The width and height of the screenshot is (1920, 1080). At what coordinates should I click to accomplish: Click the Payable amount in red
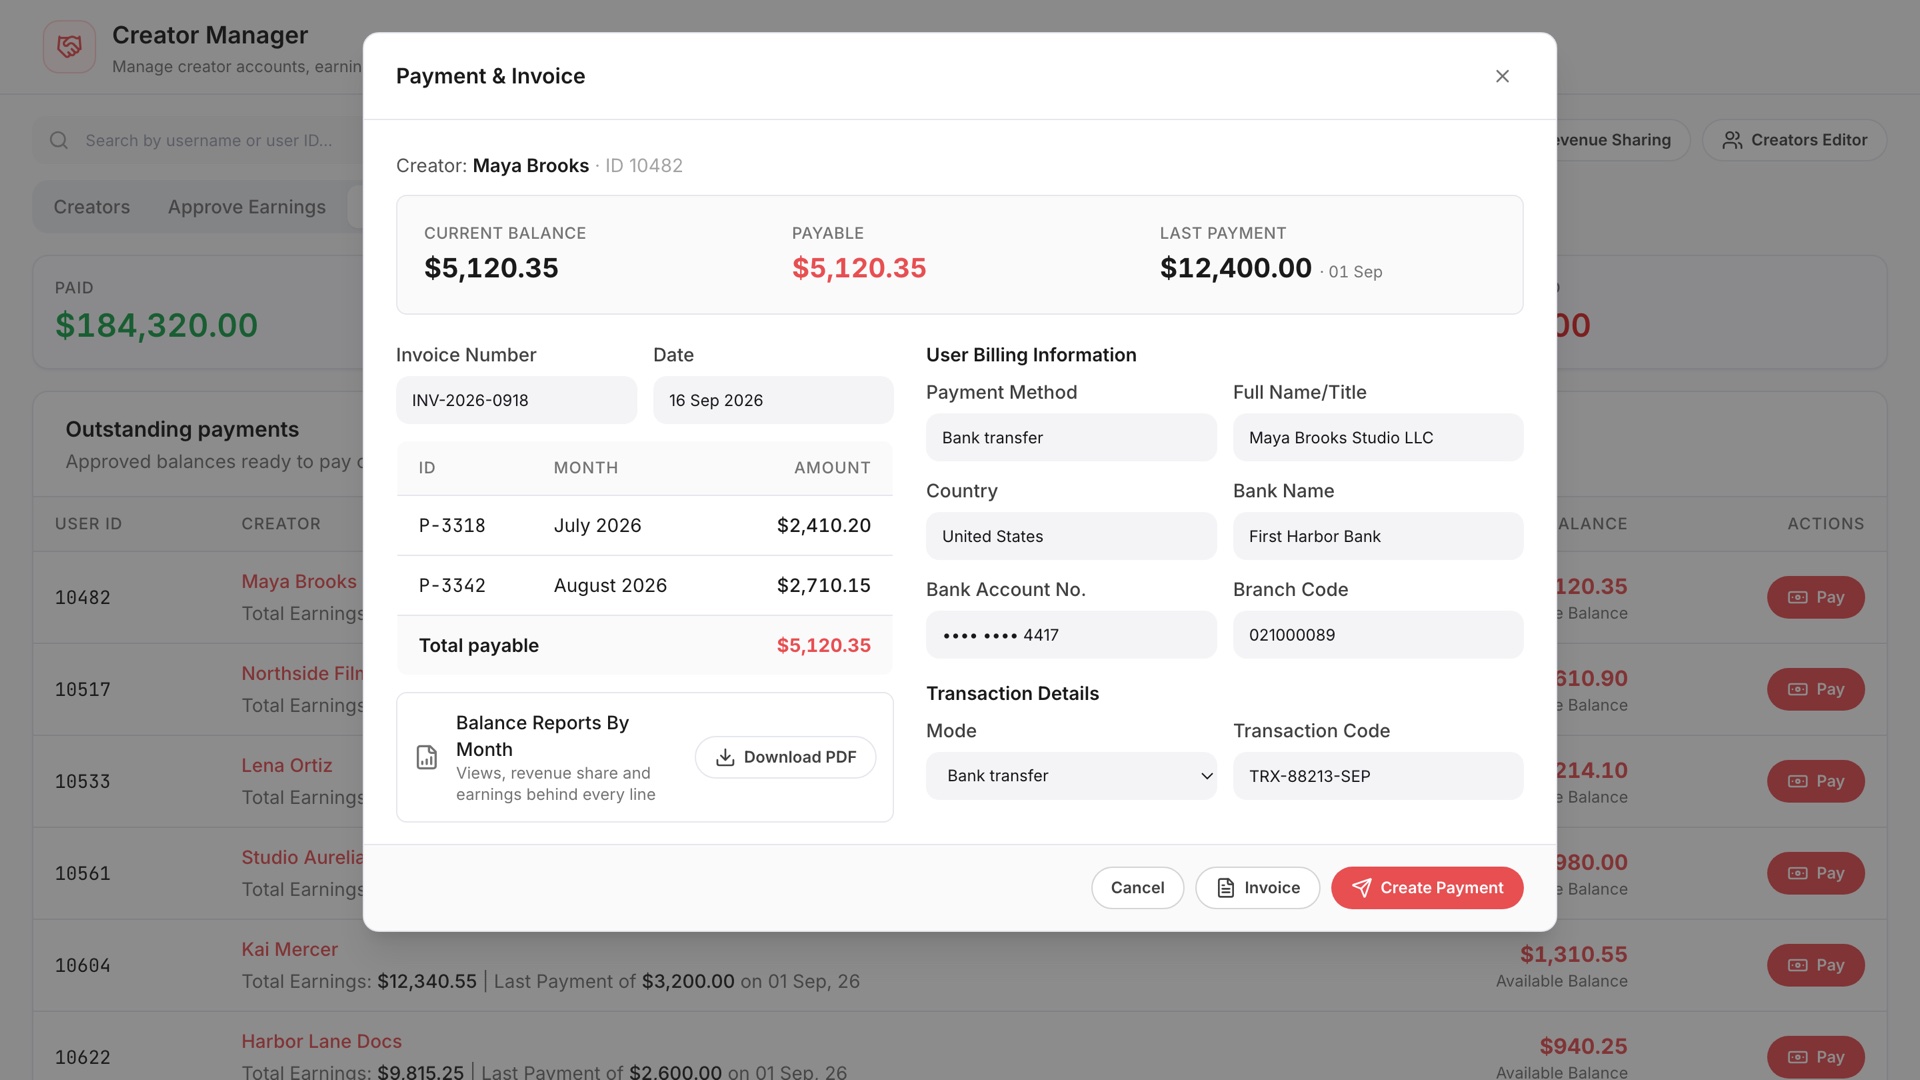click(x=859, y=268)
